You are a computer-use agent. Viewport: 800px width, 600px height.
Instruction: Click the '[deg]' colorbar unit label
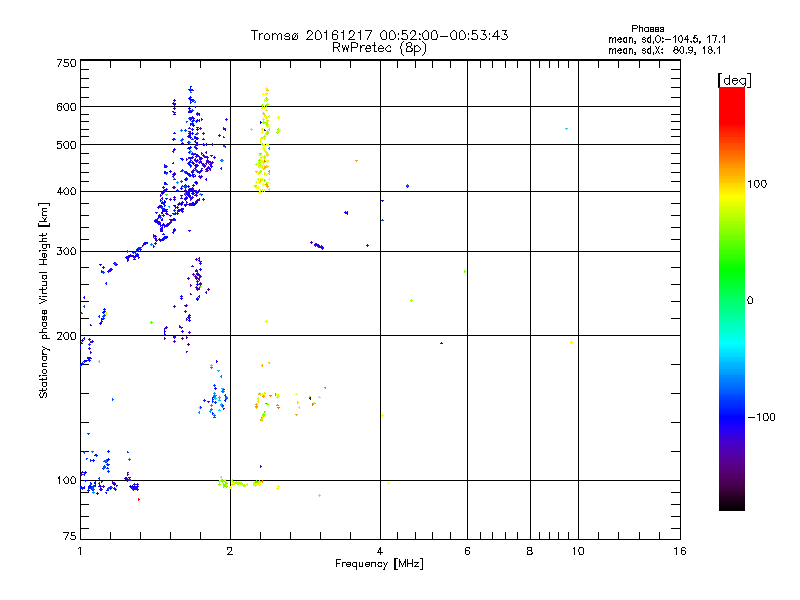tap(734, 80)
